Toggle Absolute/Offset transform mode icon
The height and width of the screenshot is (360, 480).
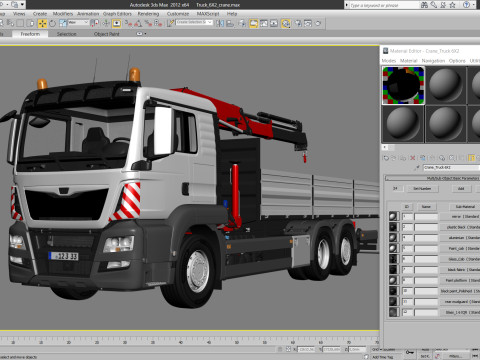coord(288,349)
